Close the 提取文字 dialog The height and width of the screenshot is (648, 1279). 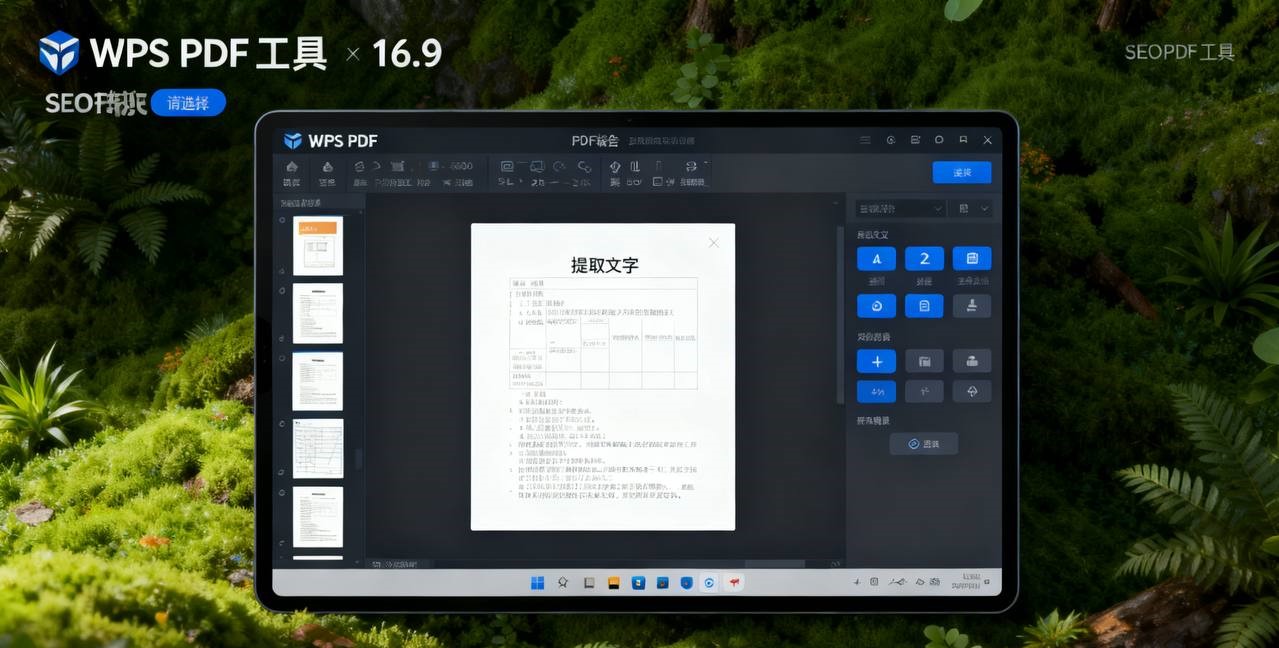[713, 242]
